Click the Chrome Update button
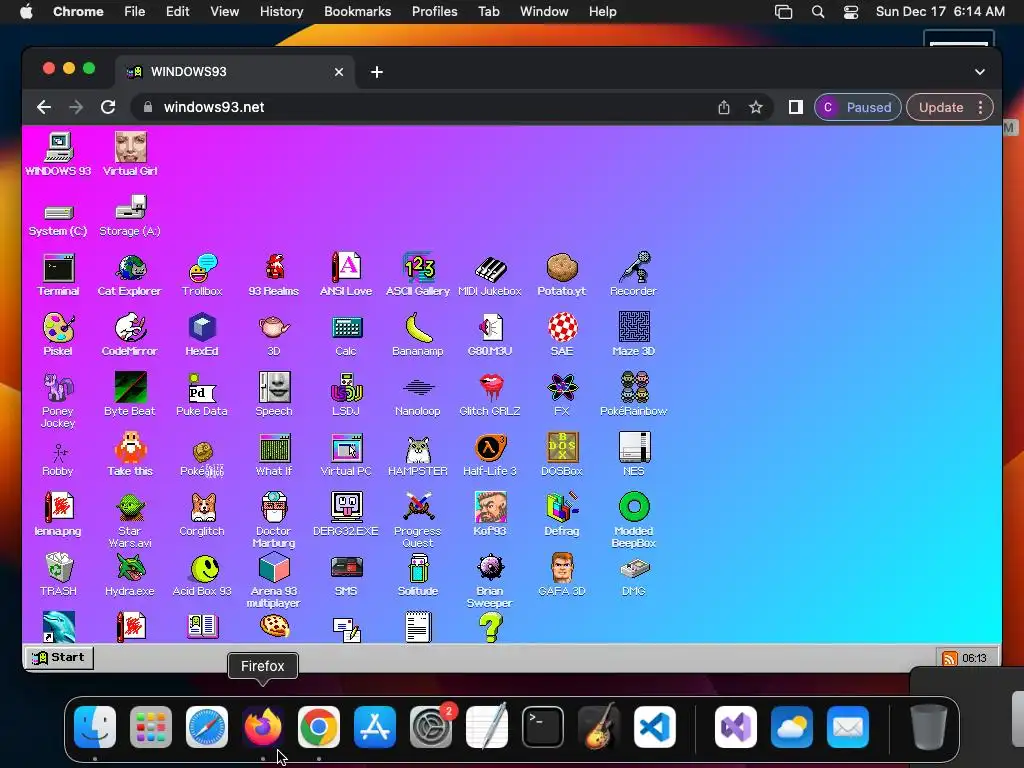Viewport: 1024px width, 768px height. pyautogui.click(x=941, y=107)
